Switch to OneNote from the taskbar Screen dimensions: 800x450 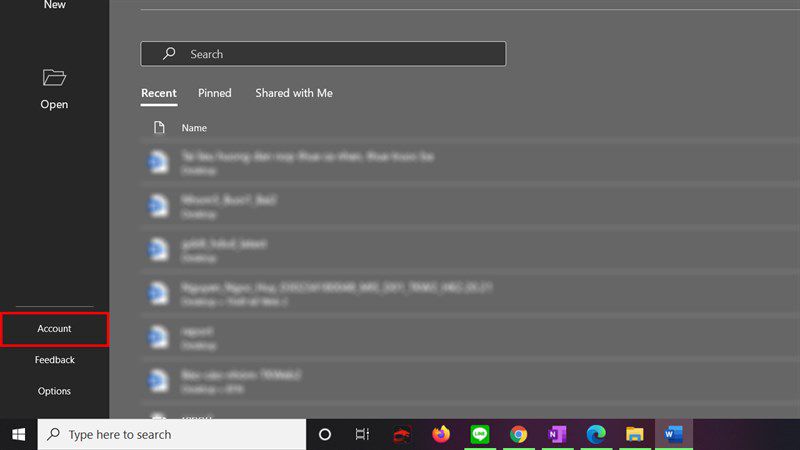click(x=557, y=434)
